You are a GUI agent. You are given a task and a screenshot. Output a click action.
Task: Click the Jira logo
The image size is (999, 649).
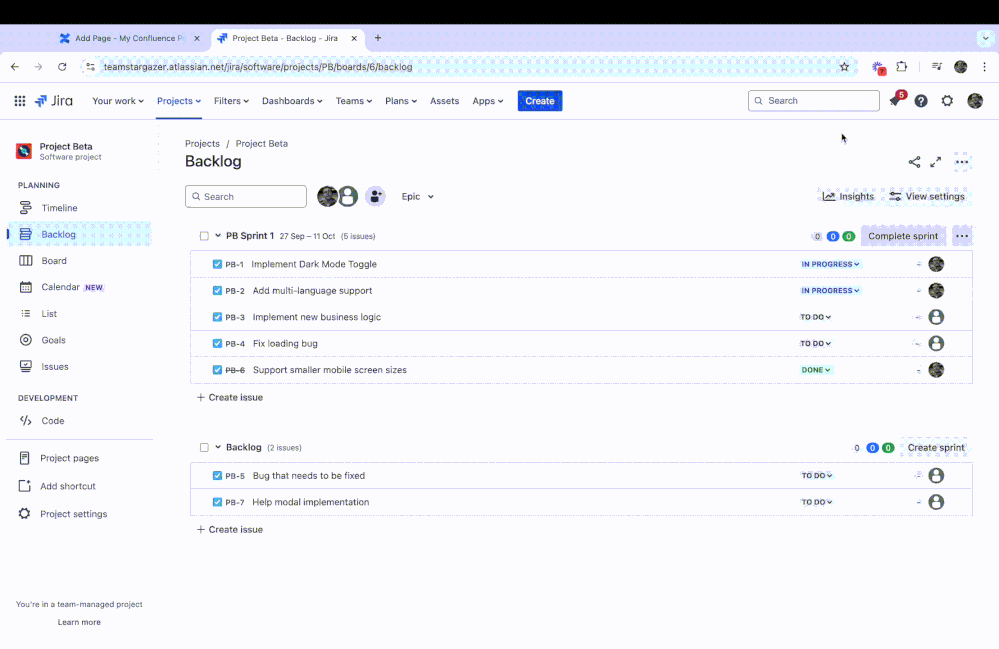tap(54, 101)
